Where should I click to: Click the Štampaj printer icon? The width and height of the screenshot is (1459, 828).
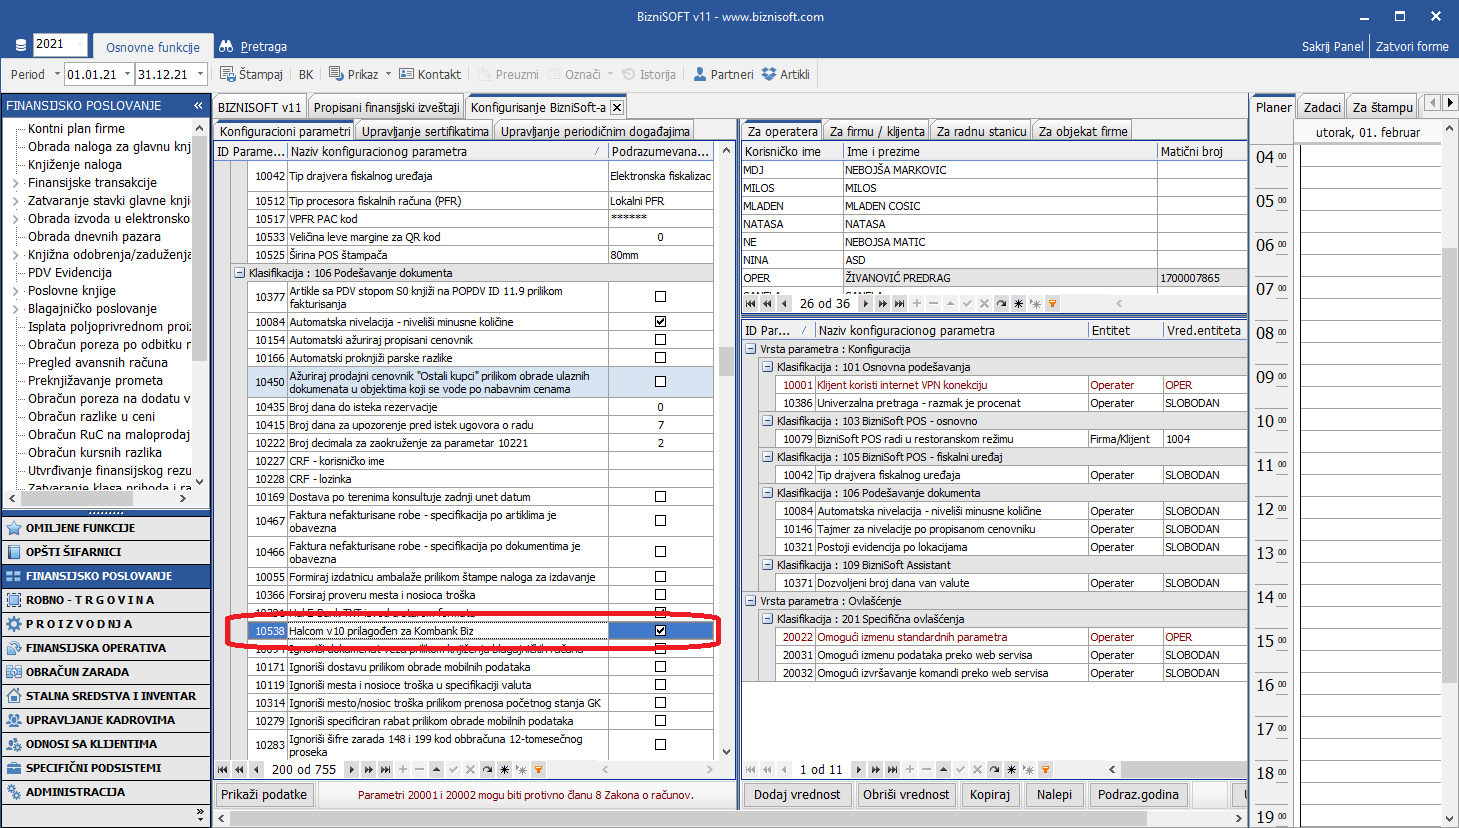click(227, 74)
